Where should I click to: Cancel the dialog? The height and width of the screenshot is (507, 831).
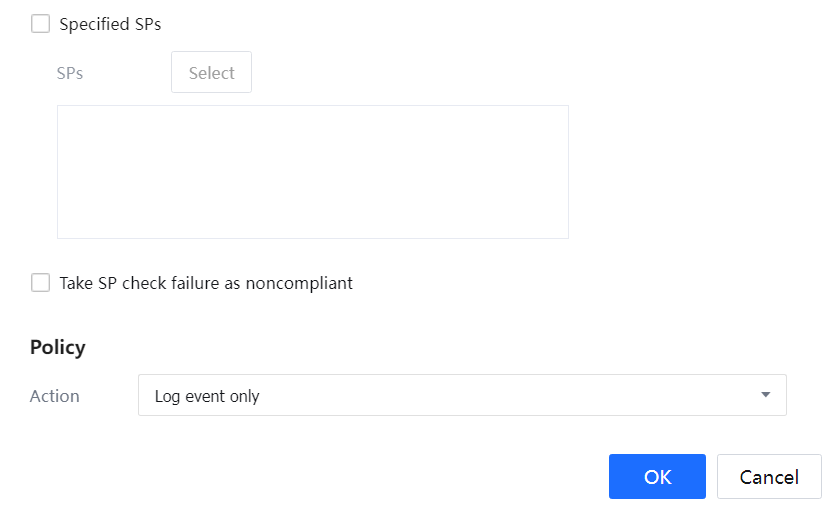tap(769, 477)
